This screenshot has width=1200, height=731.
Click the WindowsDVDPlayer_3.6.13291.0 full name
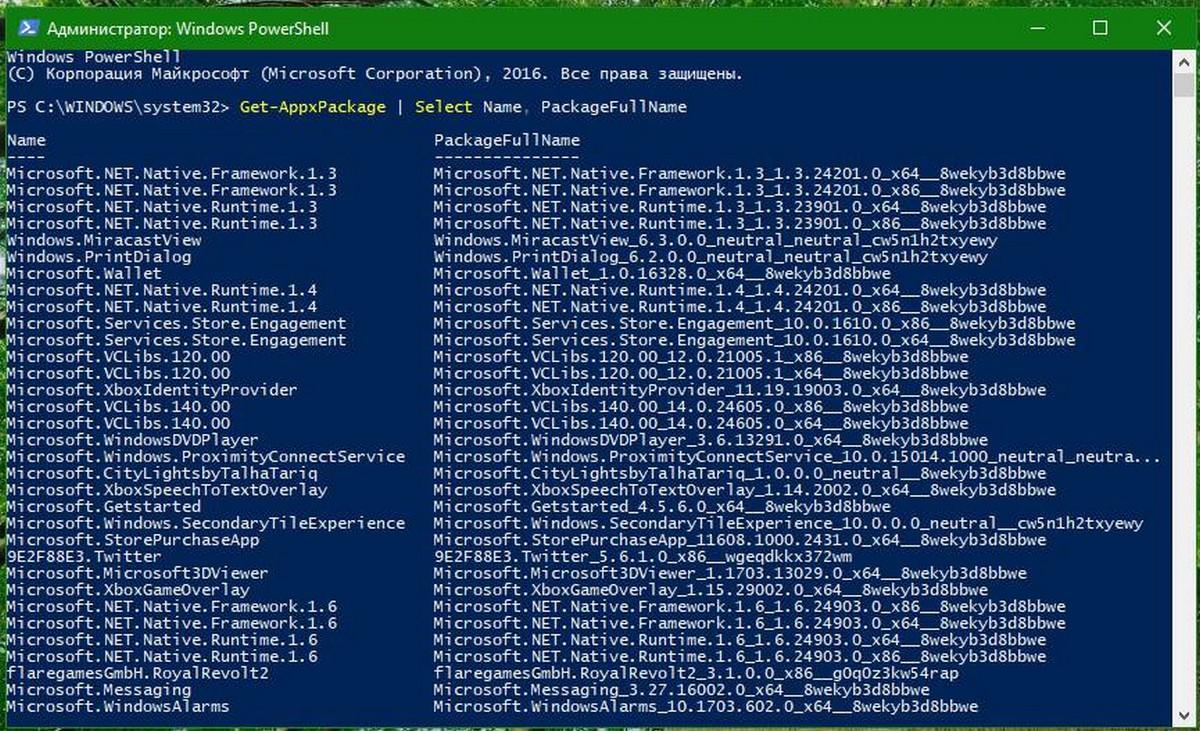click(711, 440)
